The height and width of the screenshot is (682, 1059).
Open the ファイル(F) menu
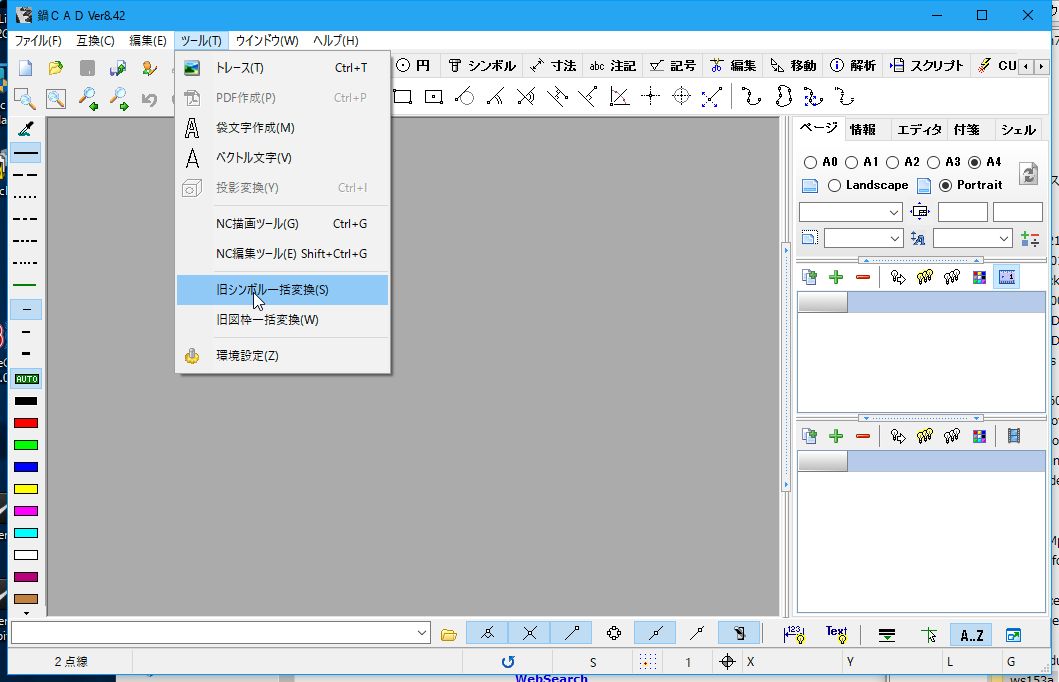[x=38, y=41]
